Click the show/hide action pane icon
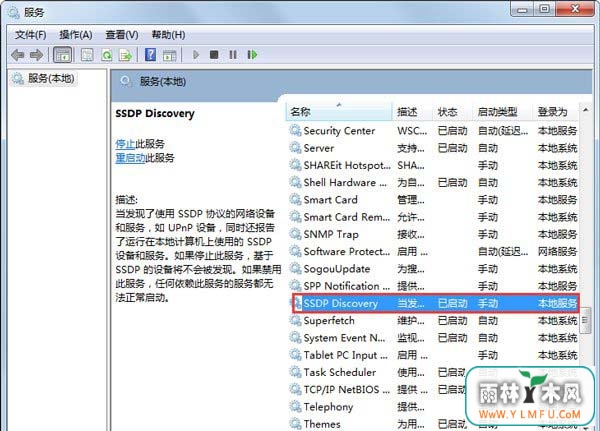Viewport: 600px width, 431px height. pos(170,55)
